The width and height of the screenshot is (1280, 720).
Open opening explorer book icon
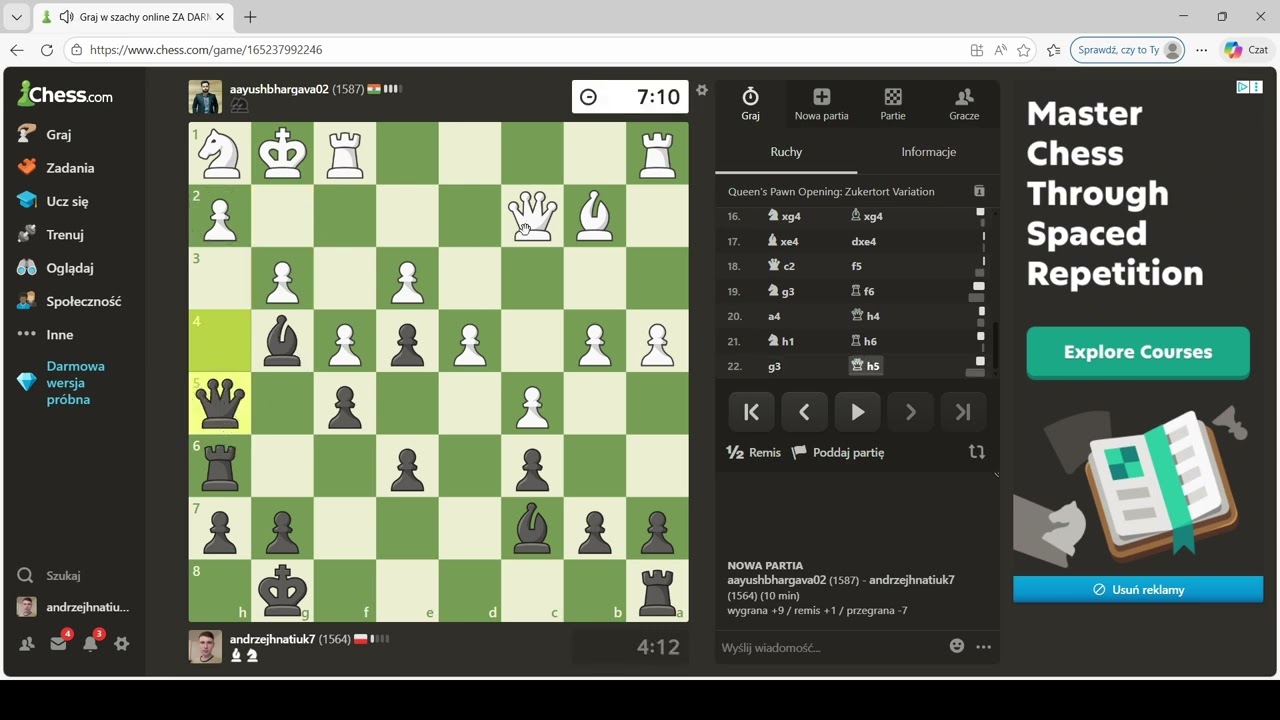pyautogui.click(x=979, y=191)
